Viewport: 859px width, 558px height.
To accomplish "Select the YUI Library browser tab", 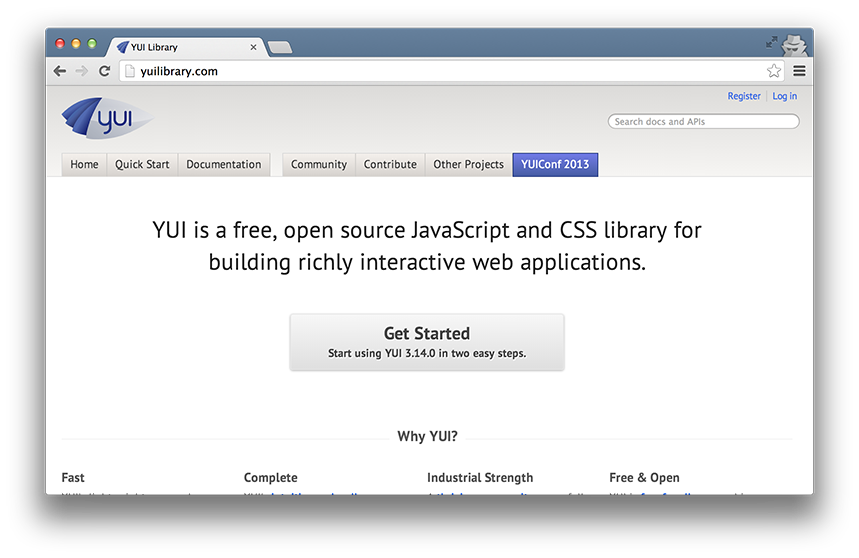I will pyautogui.click(x=186, y=47).
